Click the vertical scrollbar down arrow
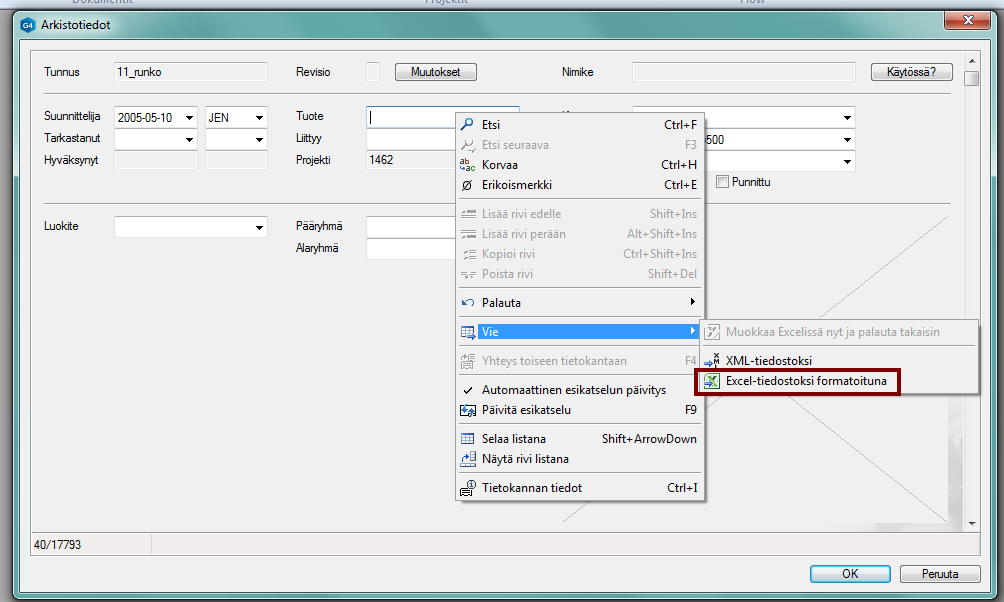 [971, 523]
